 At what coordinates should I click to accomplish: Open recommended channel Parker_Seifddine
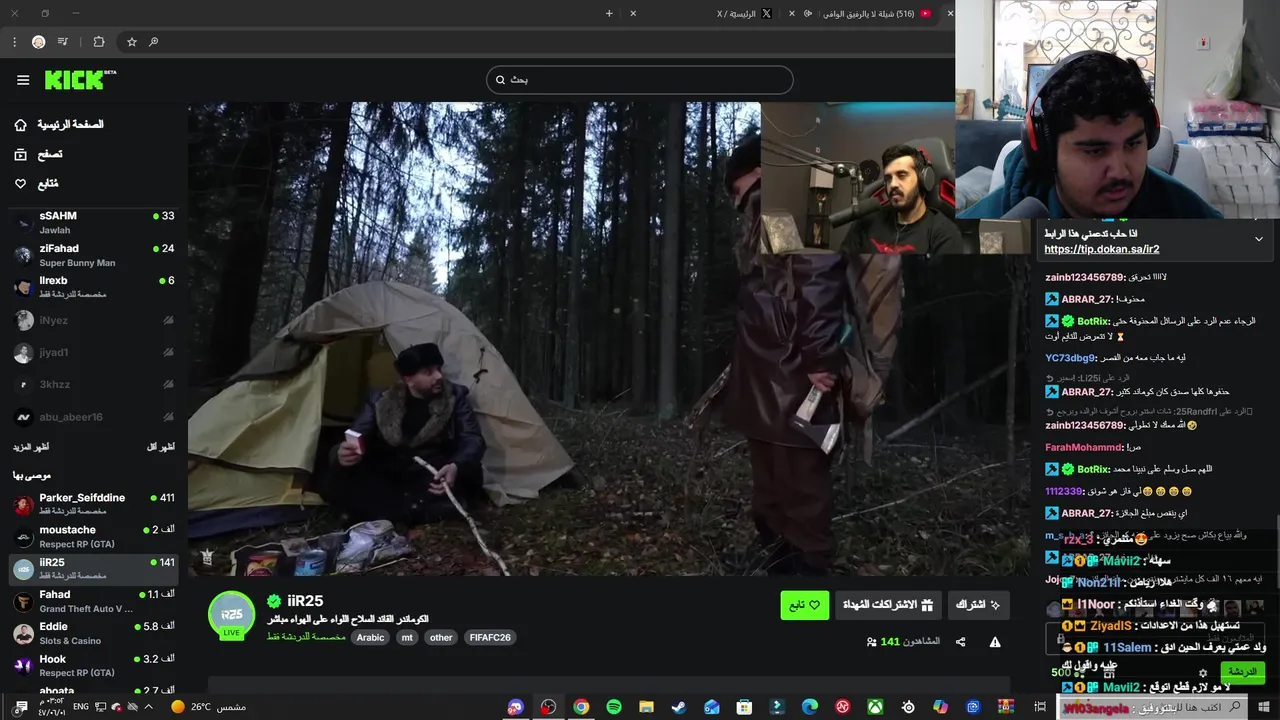coord(94,503)
